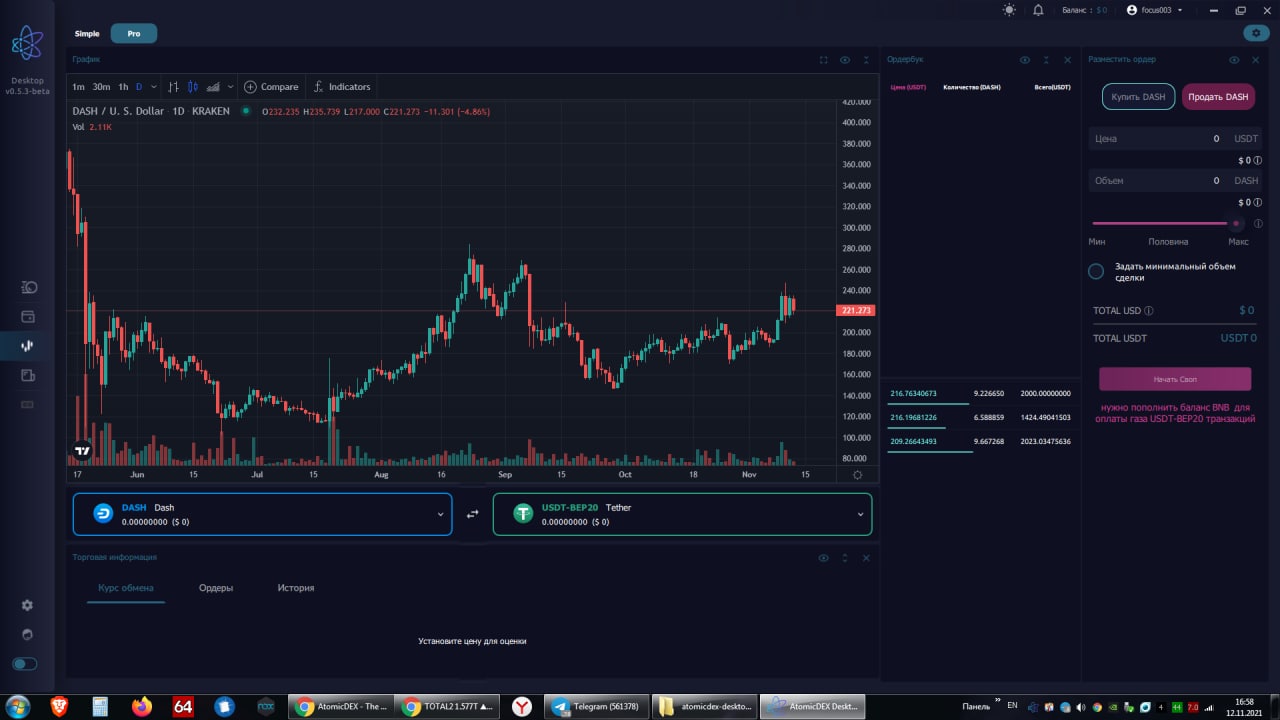Click Половина slider label
Image resolution: width=1280 pixels, height=720 pixels.
point(1168,241)
